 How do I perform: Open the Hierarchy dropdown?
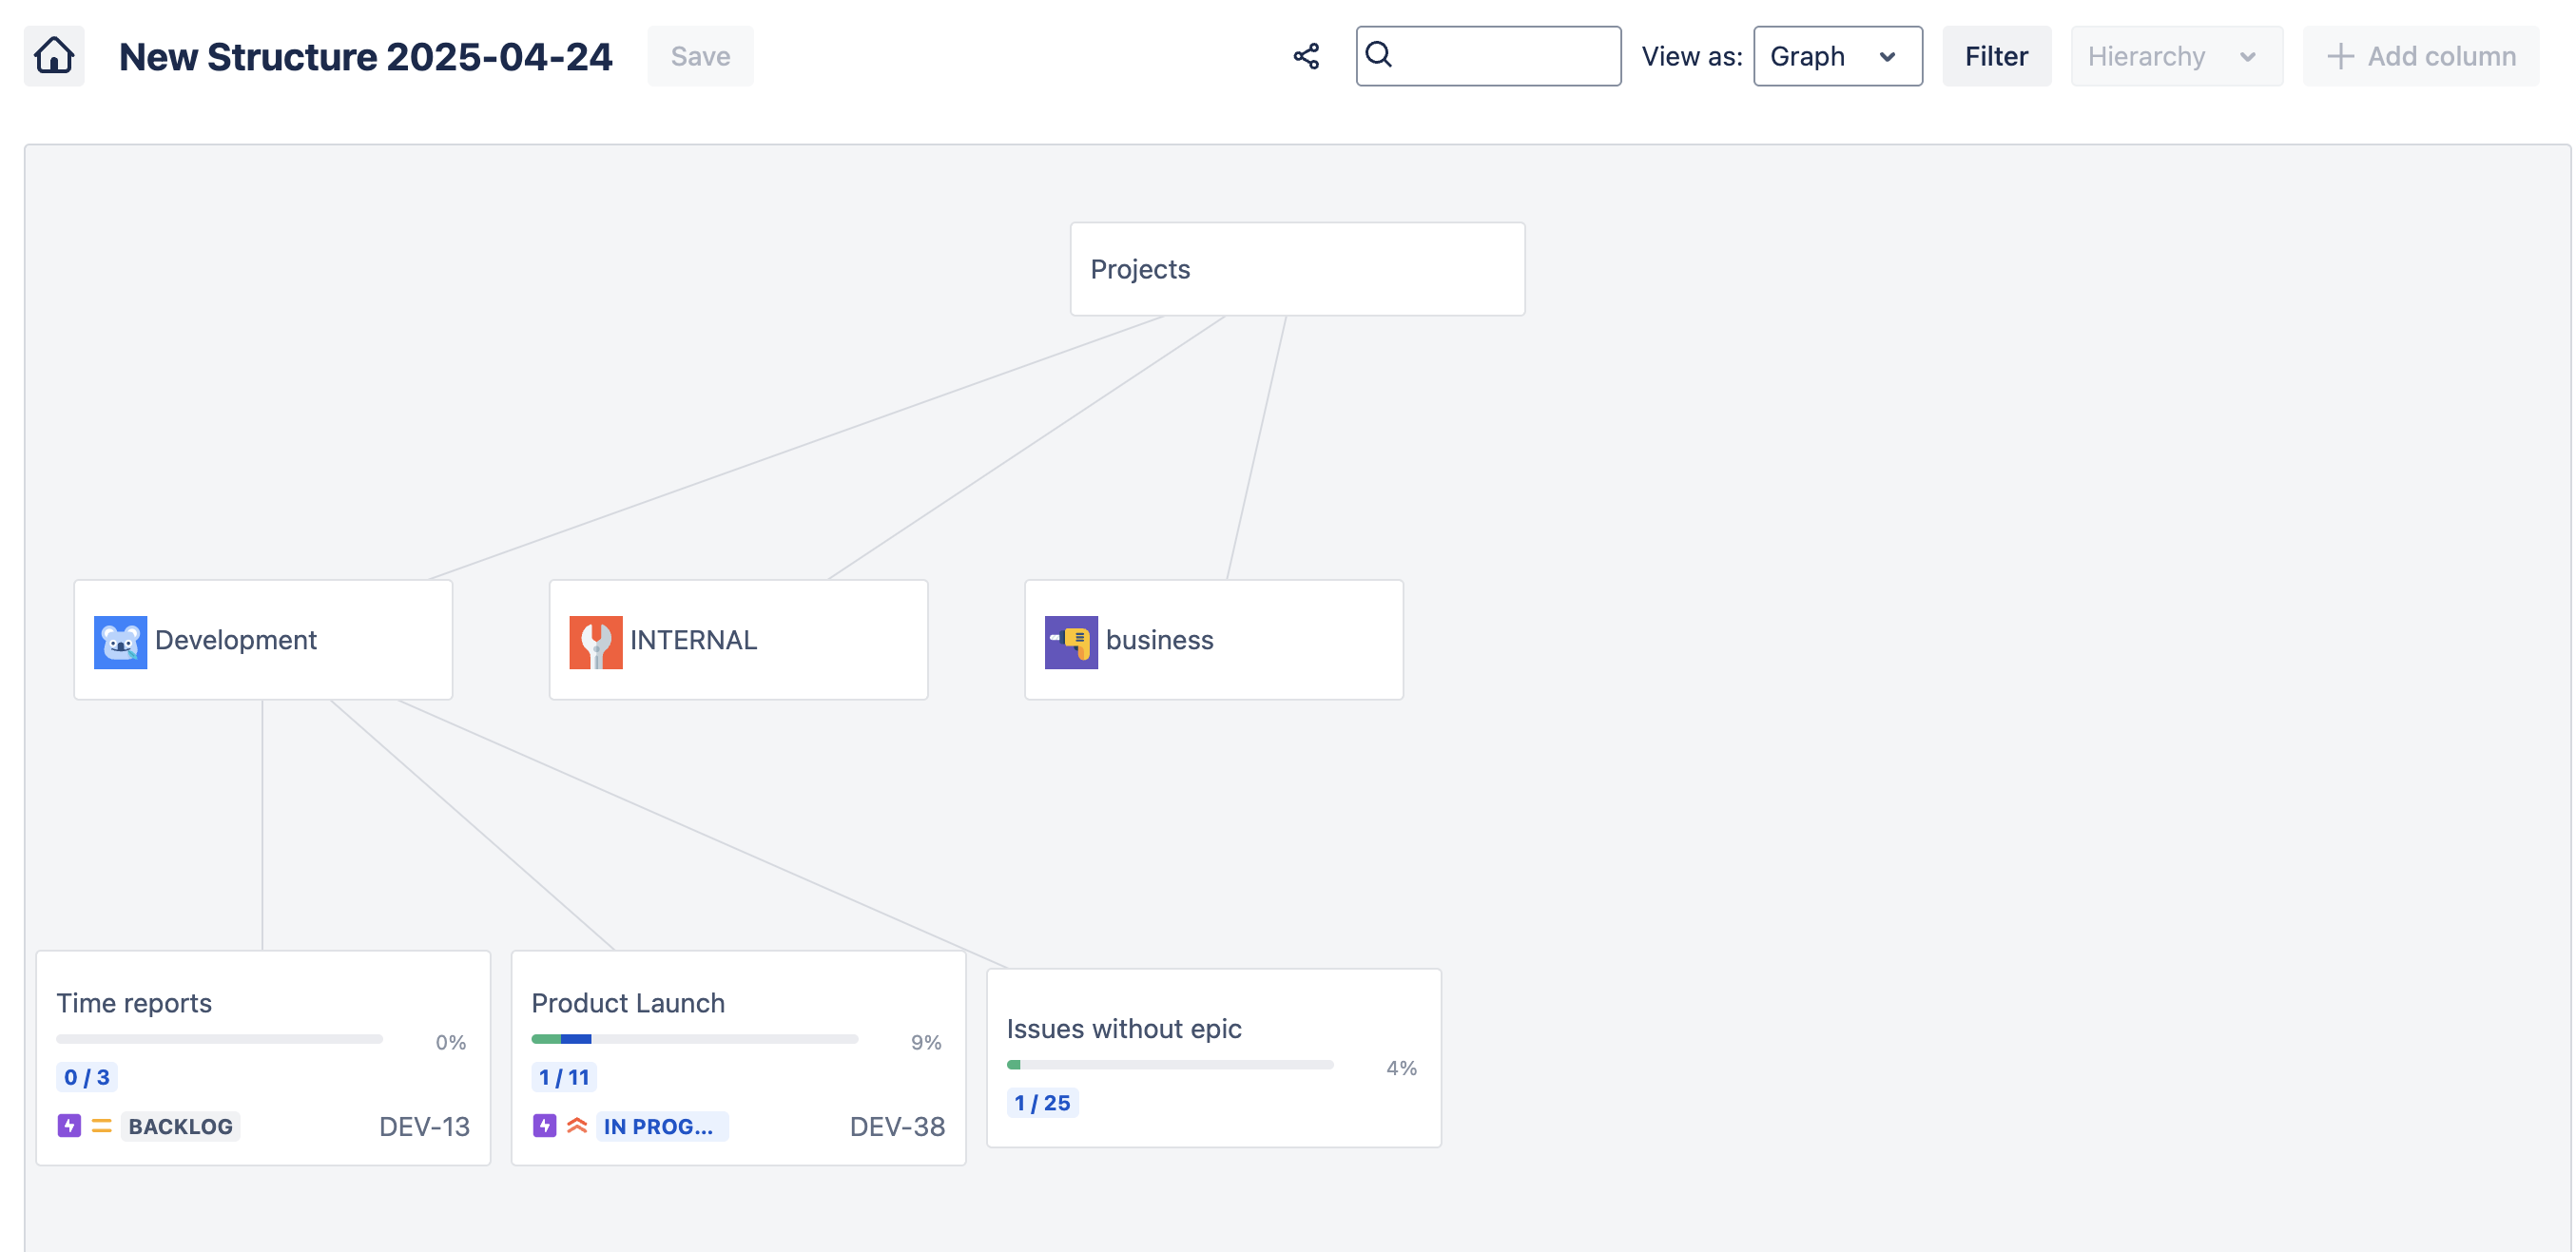[2175, 56]
